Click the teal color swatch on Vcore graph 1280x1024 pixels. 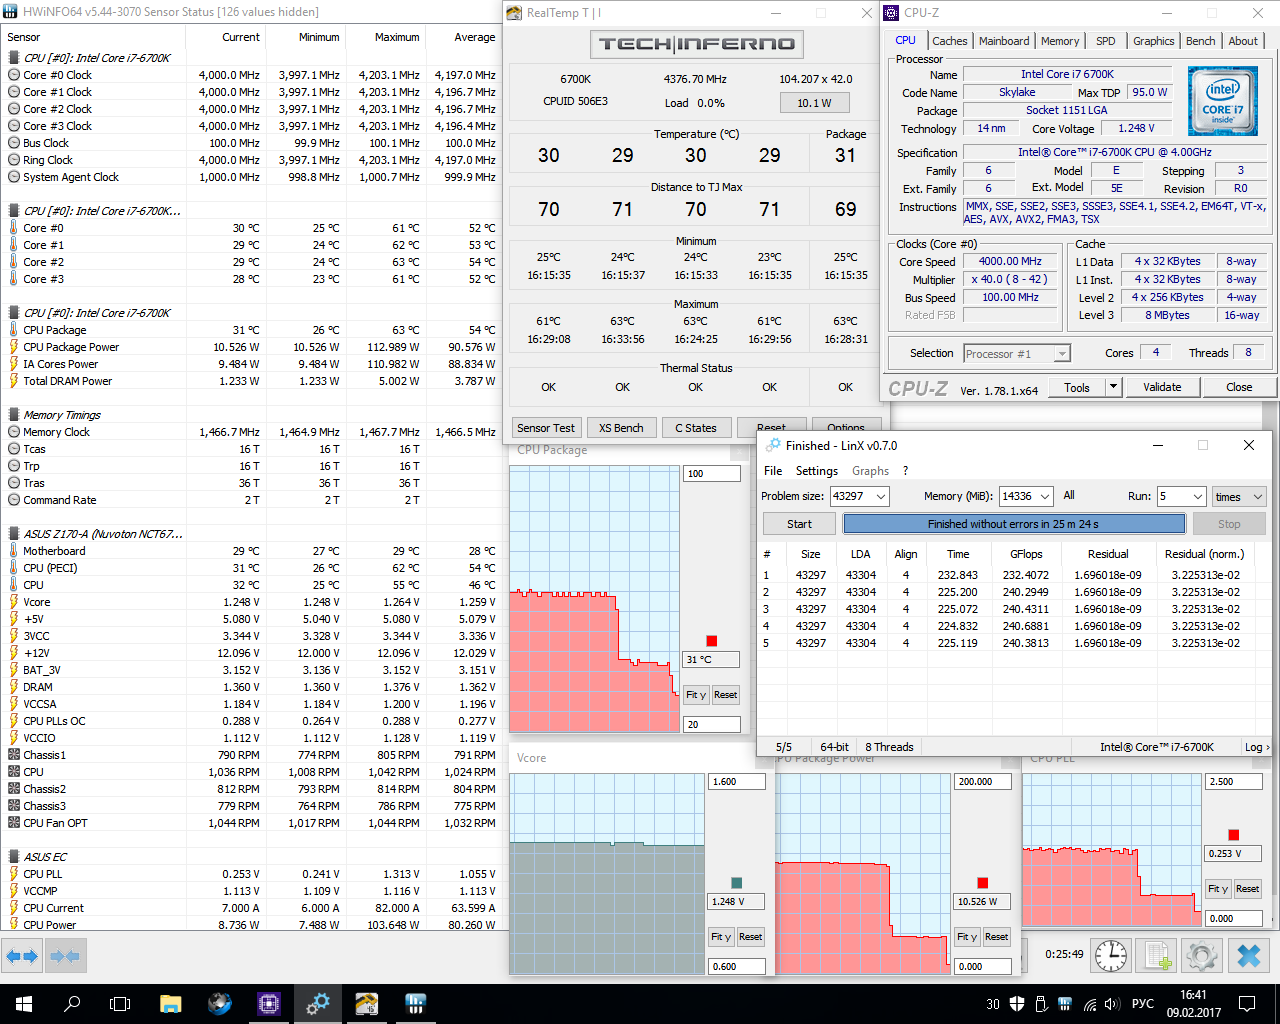point(737,883)
